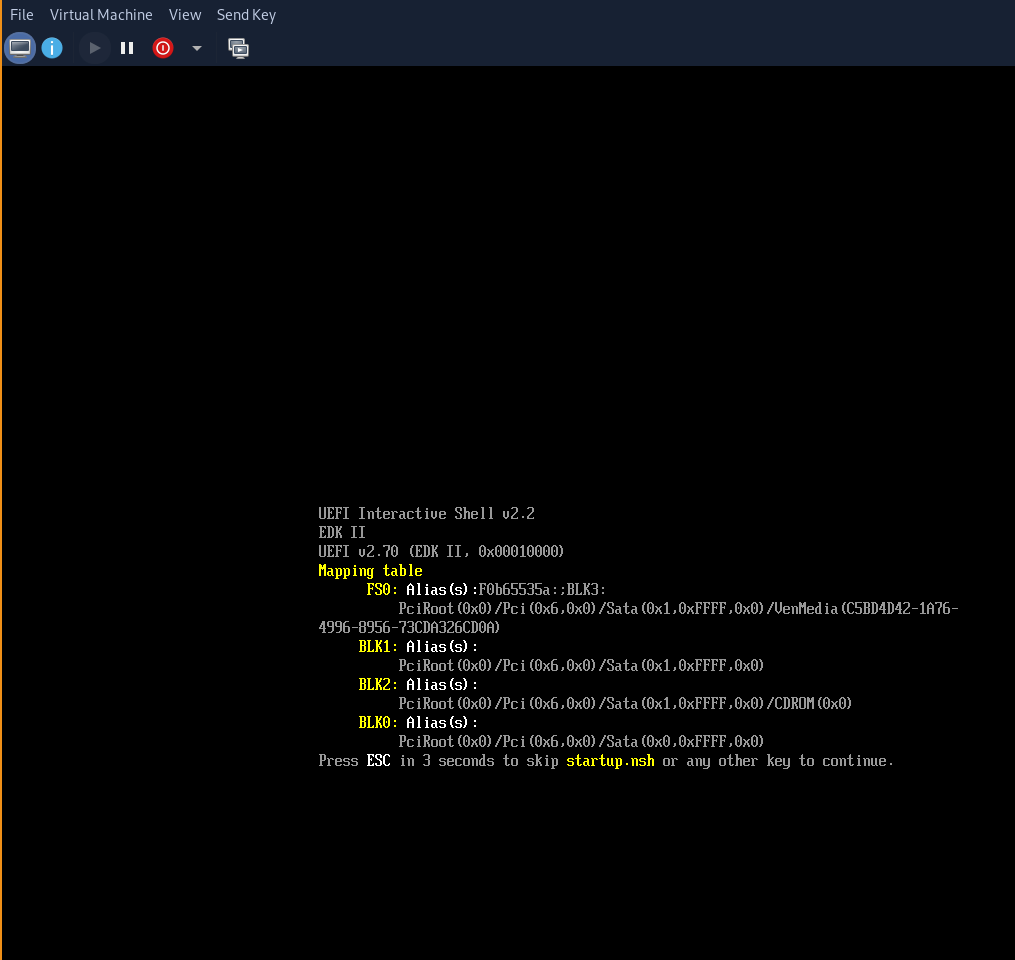Click the yellow 'Mapping table' heading

370,570
